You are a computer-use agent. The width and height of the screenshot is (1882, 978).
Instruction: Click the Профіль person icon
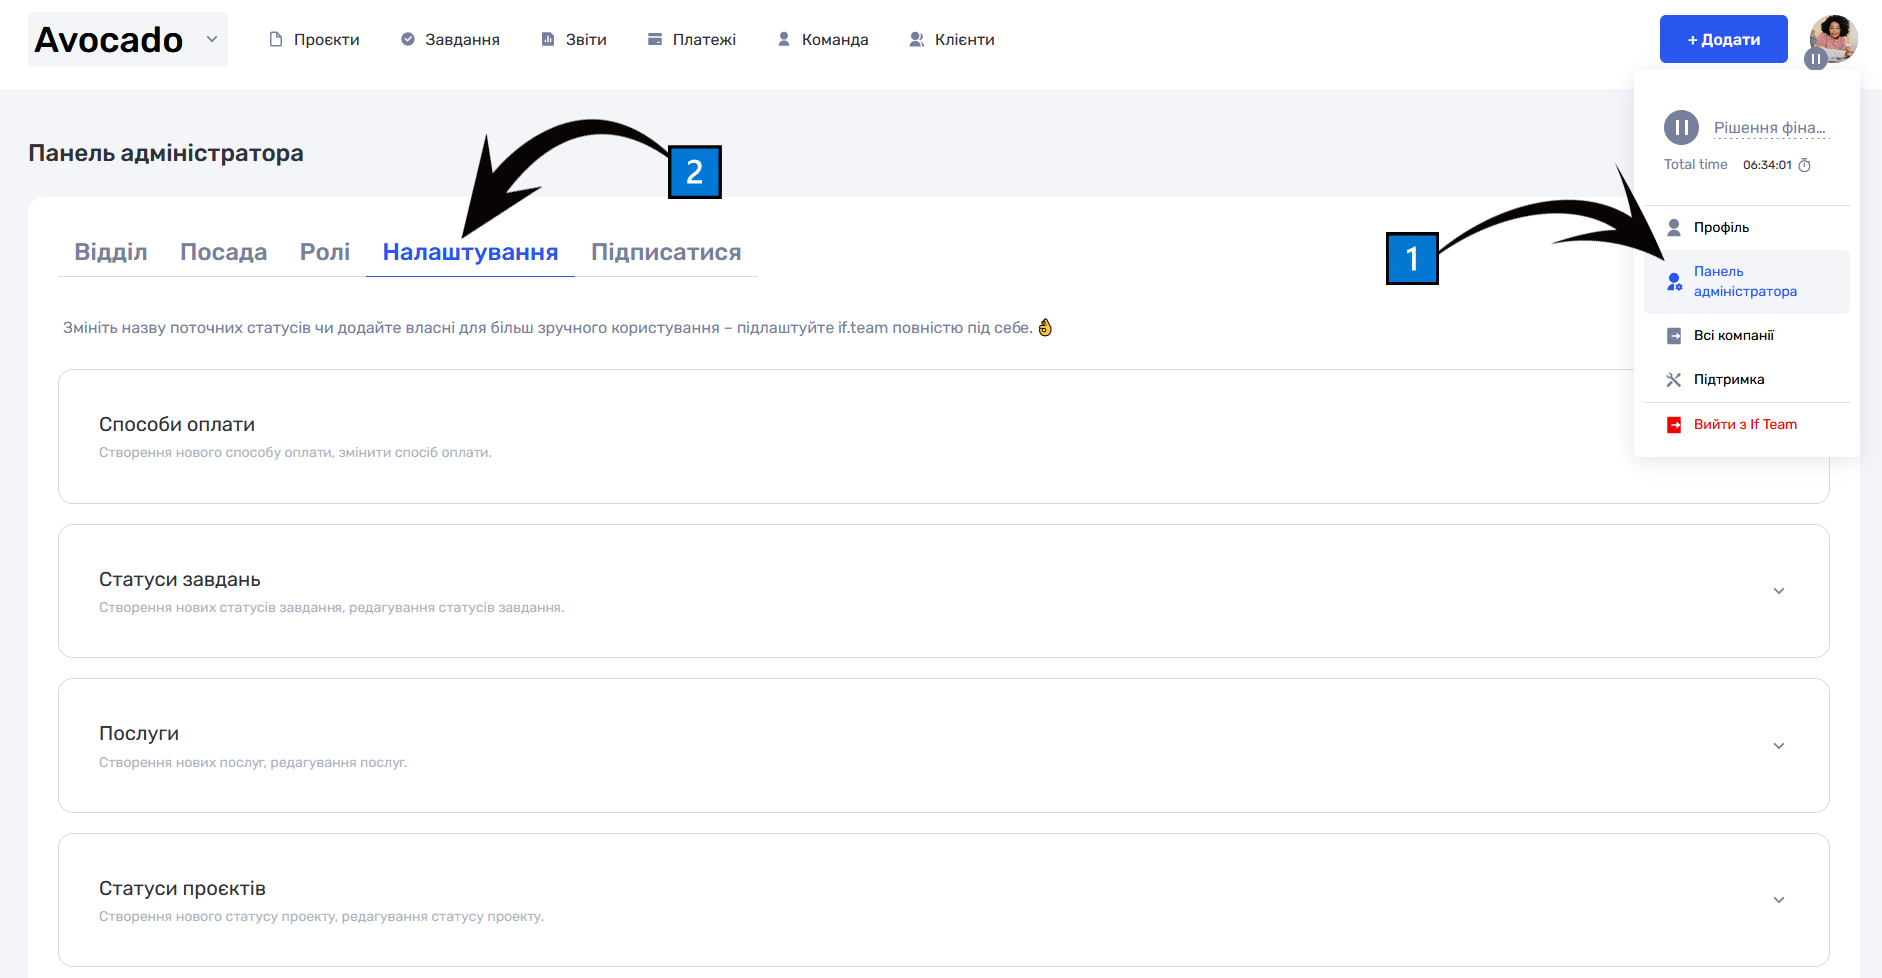coord(1674,227)
